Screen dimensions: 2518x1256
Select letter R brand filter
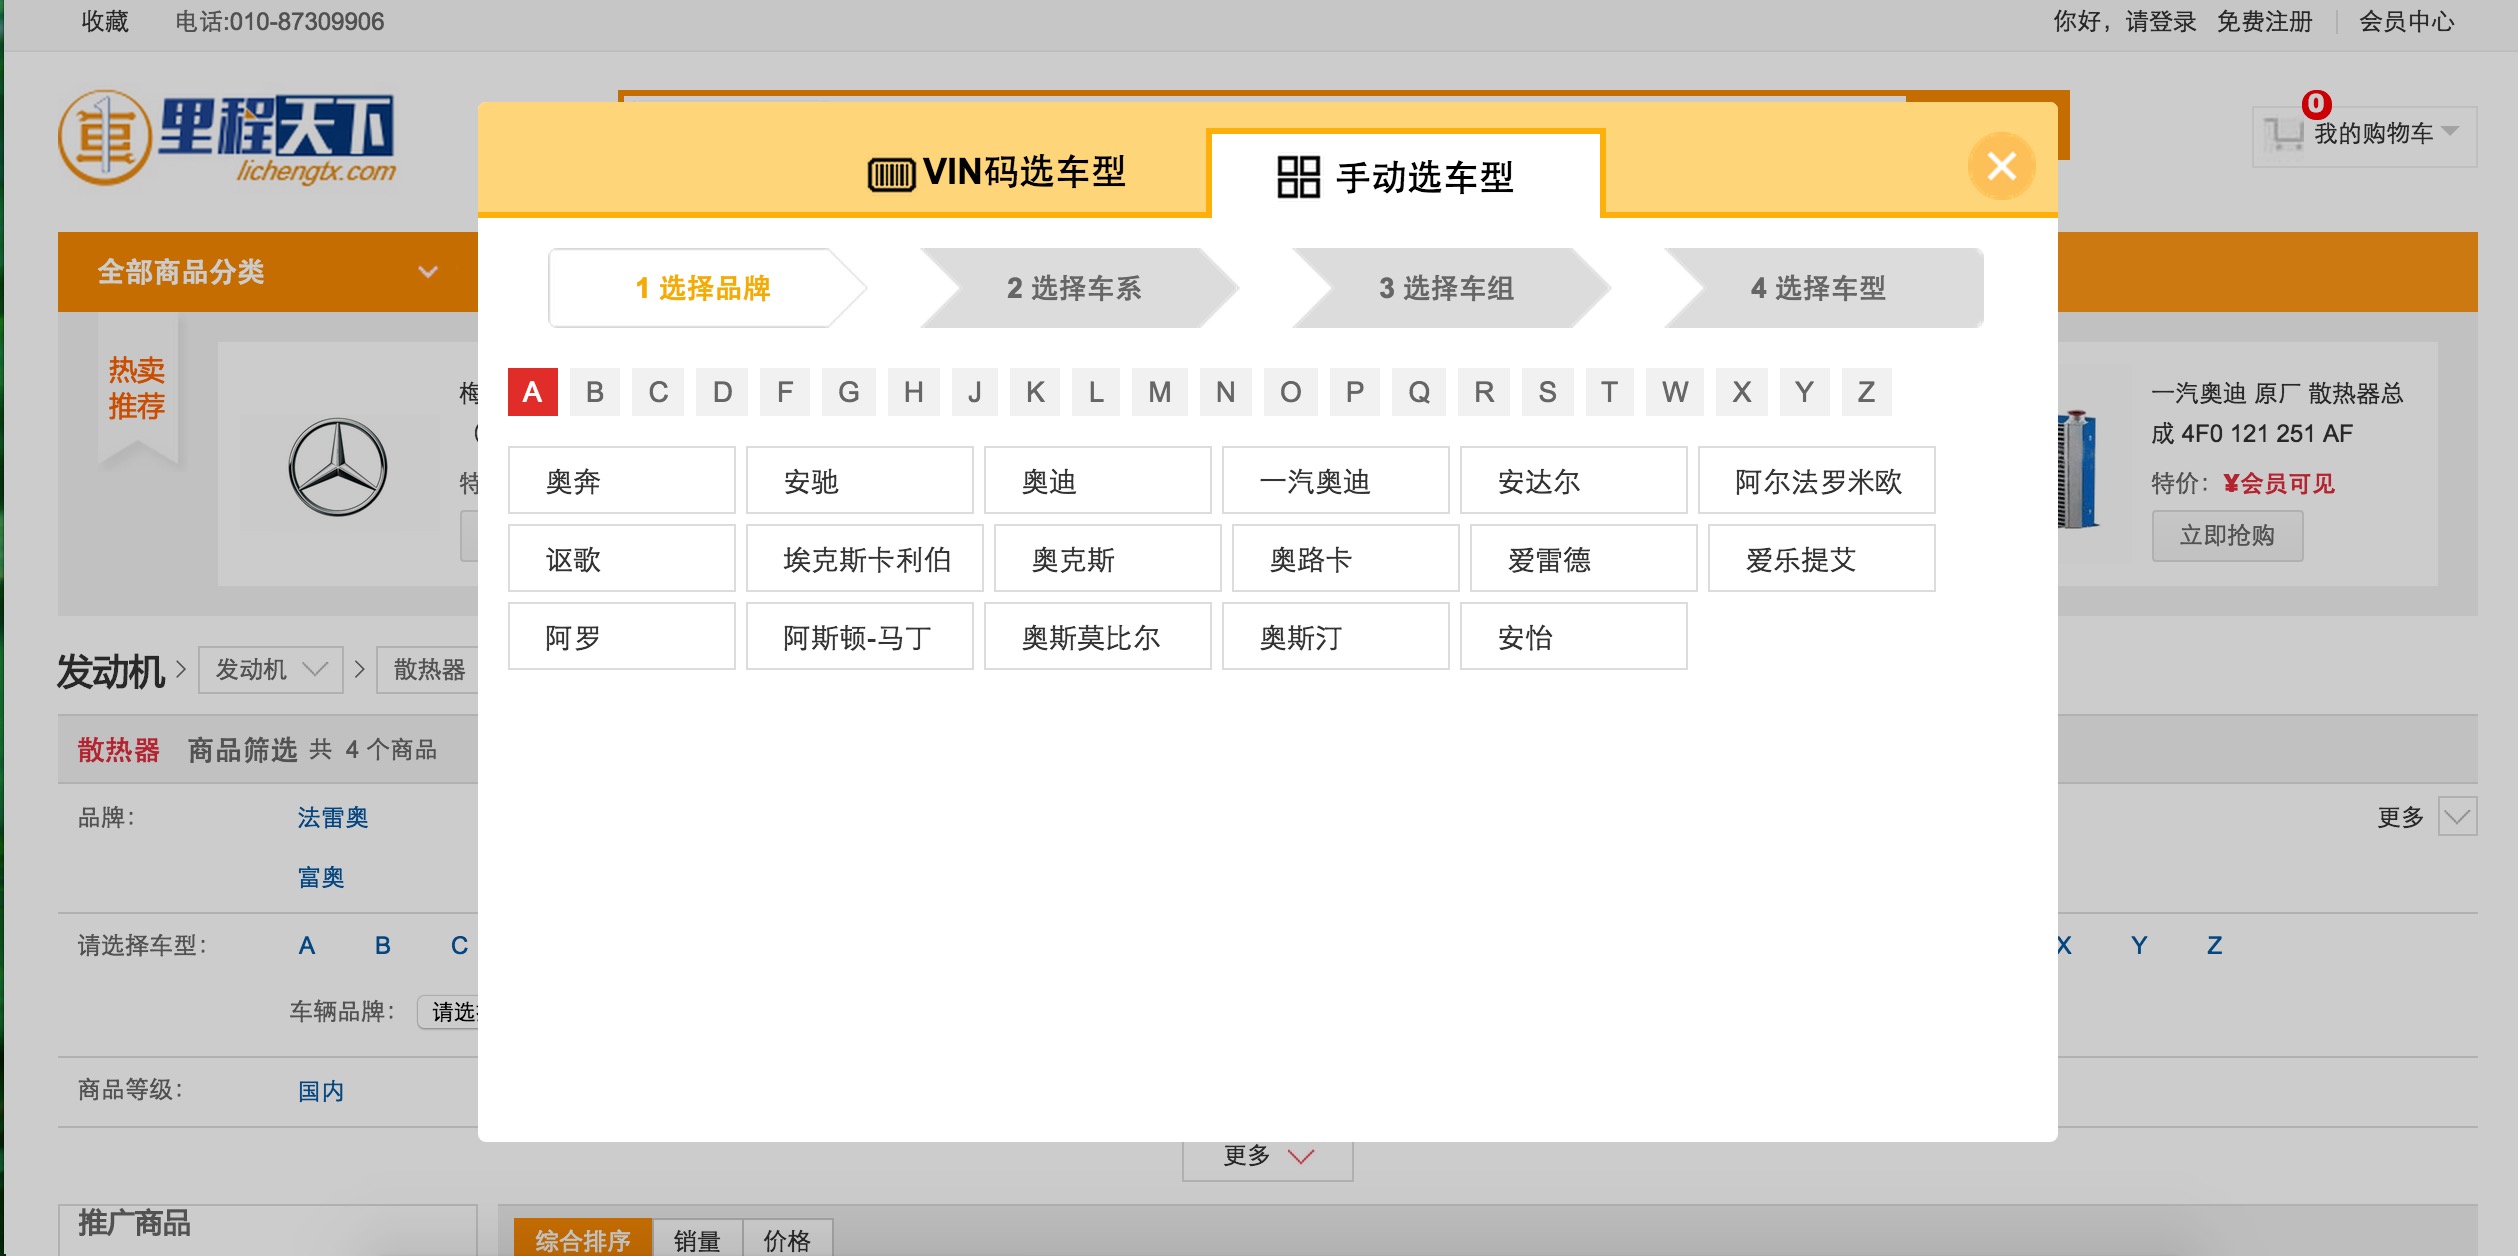1484,392
